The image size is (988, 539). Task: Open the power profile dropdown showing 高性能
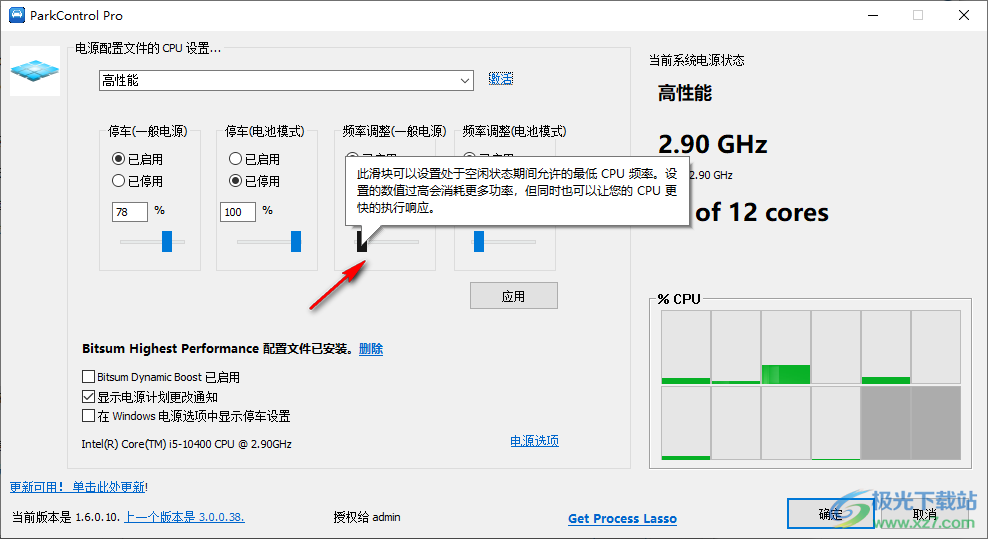pyautogui.click(x=286, y=80)
